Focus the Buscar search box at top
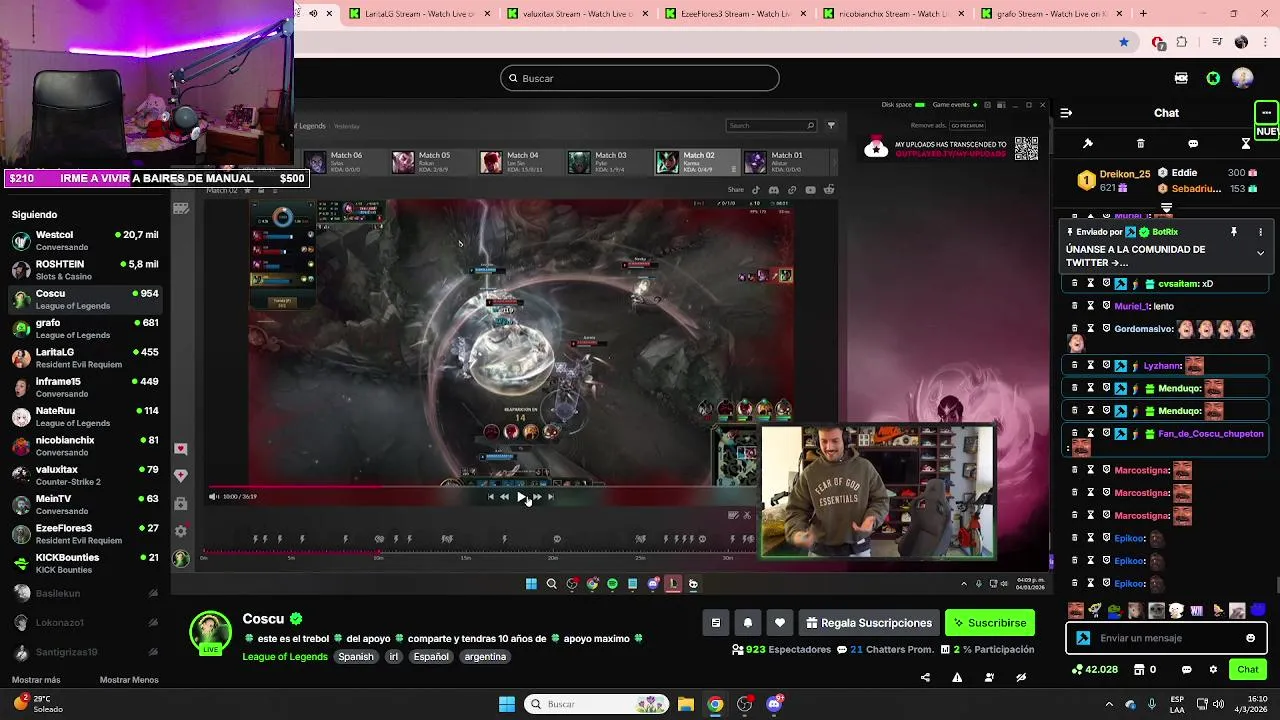The height and width of the screenshot is (720, 1280). pos(640,78)
